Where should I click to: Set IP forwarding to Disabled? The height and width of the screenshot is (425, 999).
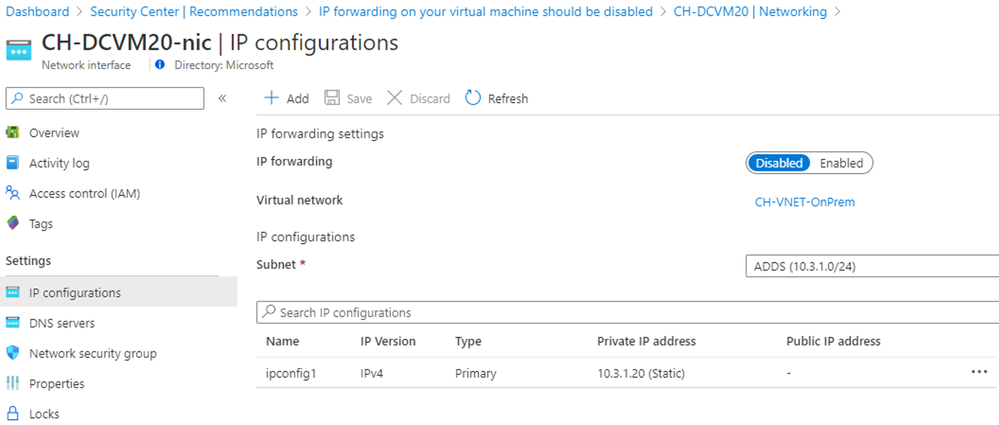point(779,163)
